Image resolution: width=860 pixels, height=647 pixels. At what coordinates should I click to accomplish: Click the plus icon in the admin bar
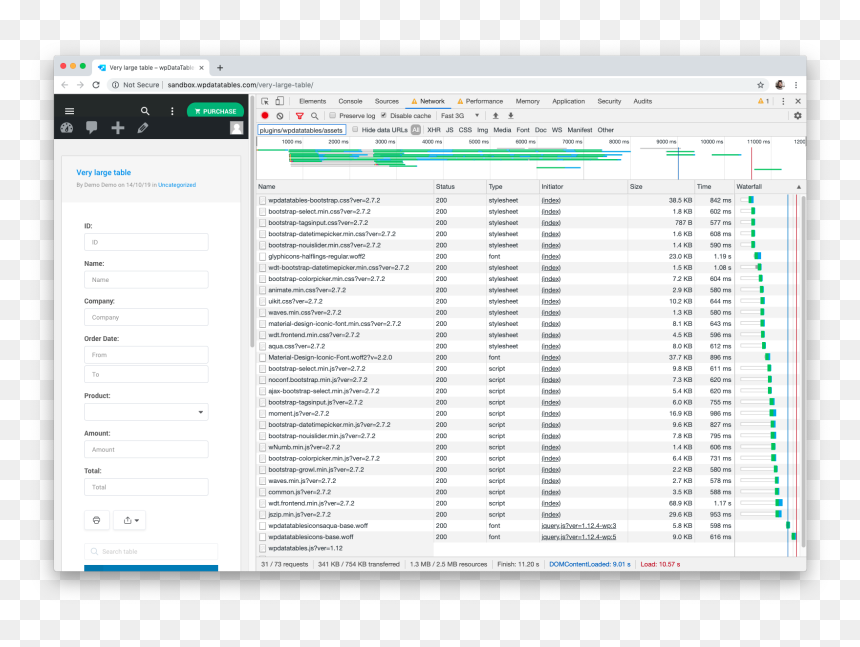pos(117,128)
